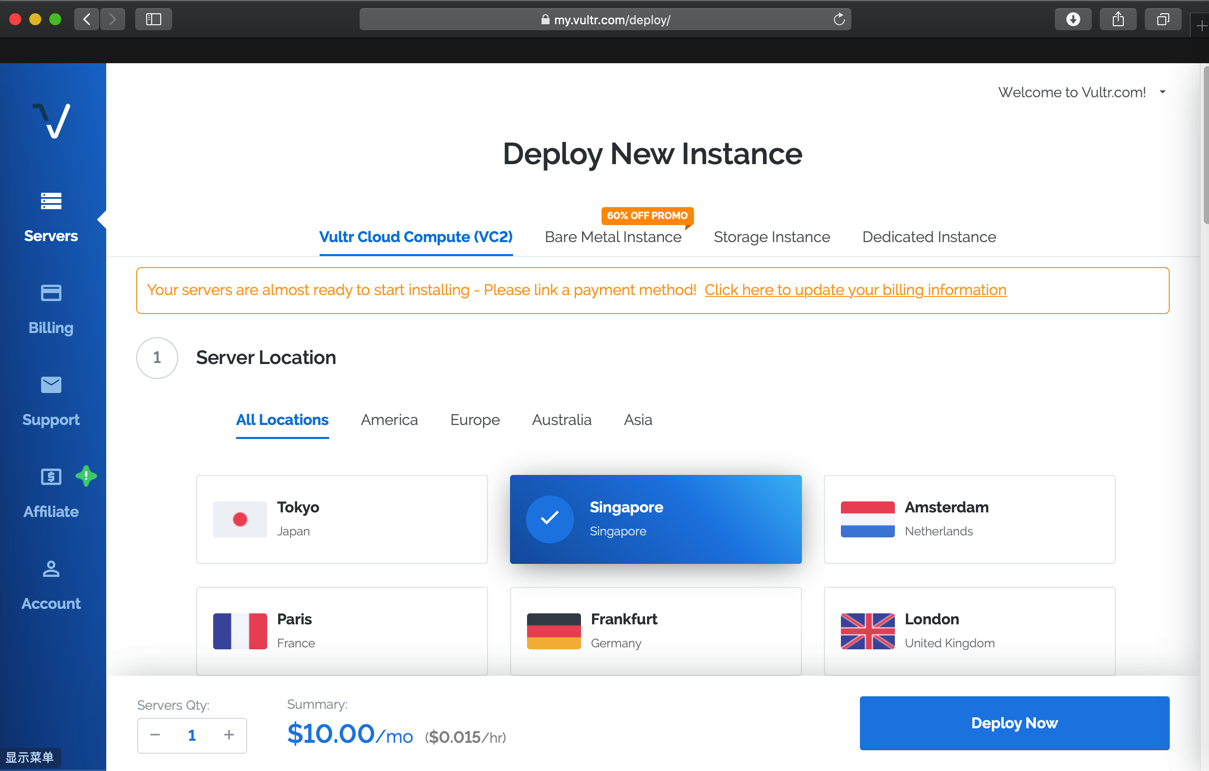
Task: Click the 60% OFF PROMO badge
Action: point(647,216)
